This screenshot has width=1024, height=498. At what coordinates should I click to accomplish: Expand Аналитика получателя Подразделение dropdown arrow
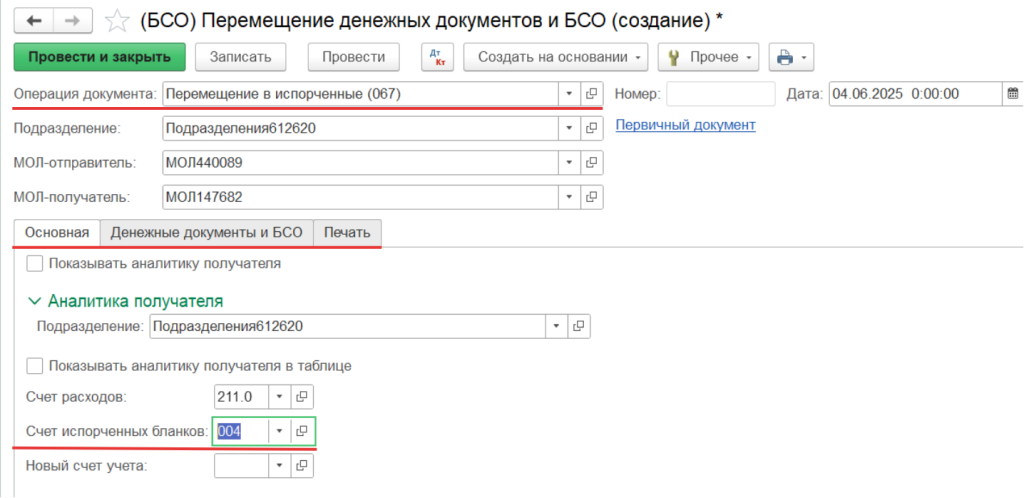556,326
